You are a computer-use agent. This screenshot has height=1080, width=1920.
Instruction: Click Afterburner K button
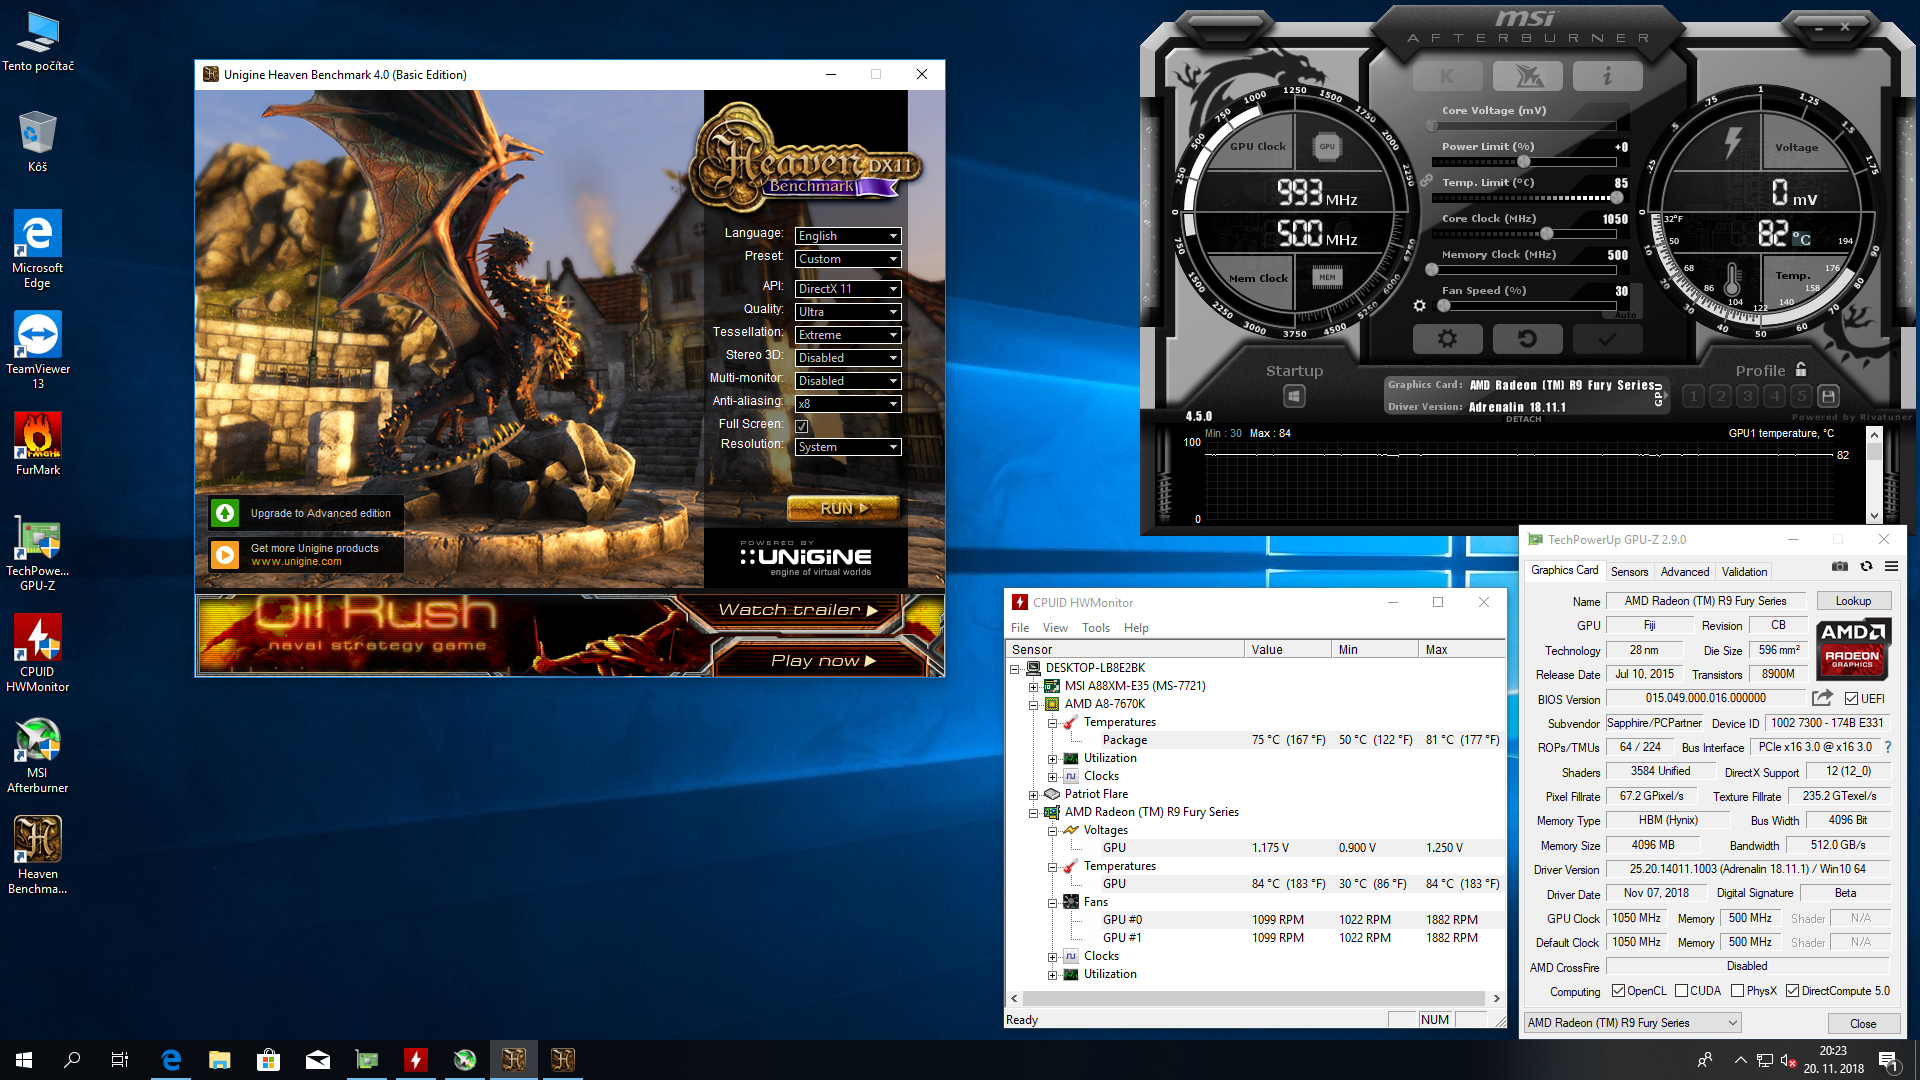tap(1447, 76)
